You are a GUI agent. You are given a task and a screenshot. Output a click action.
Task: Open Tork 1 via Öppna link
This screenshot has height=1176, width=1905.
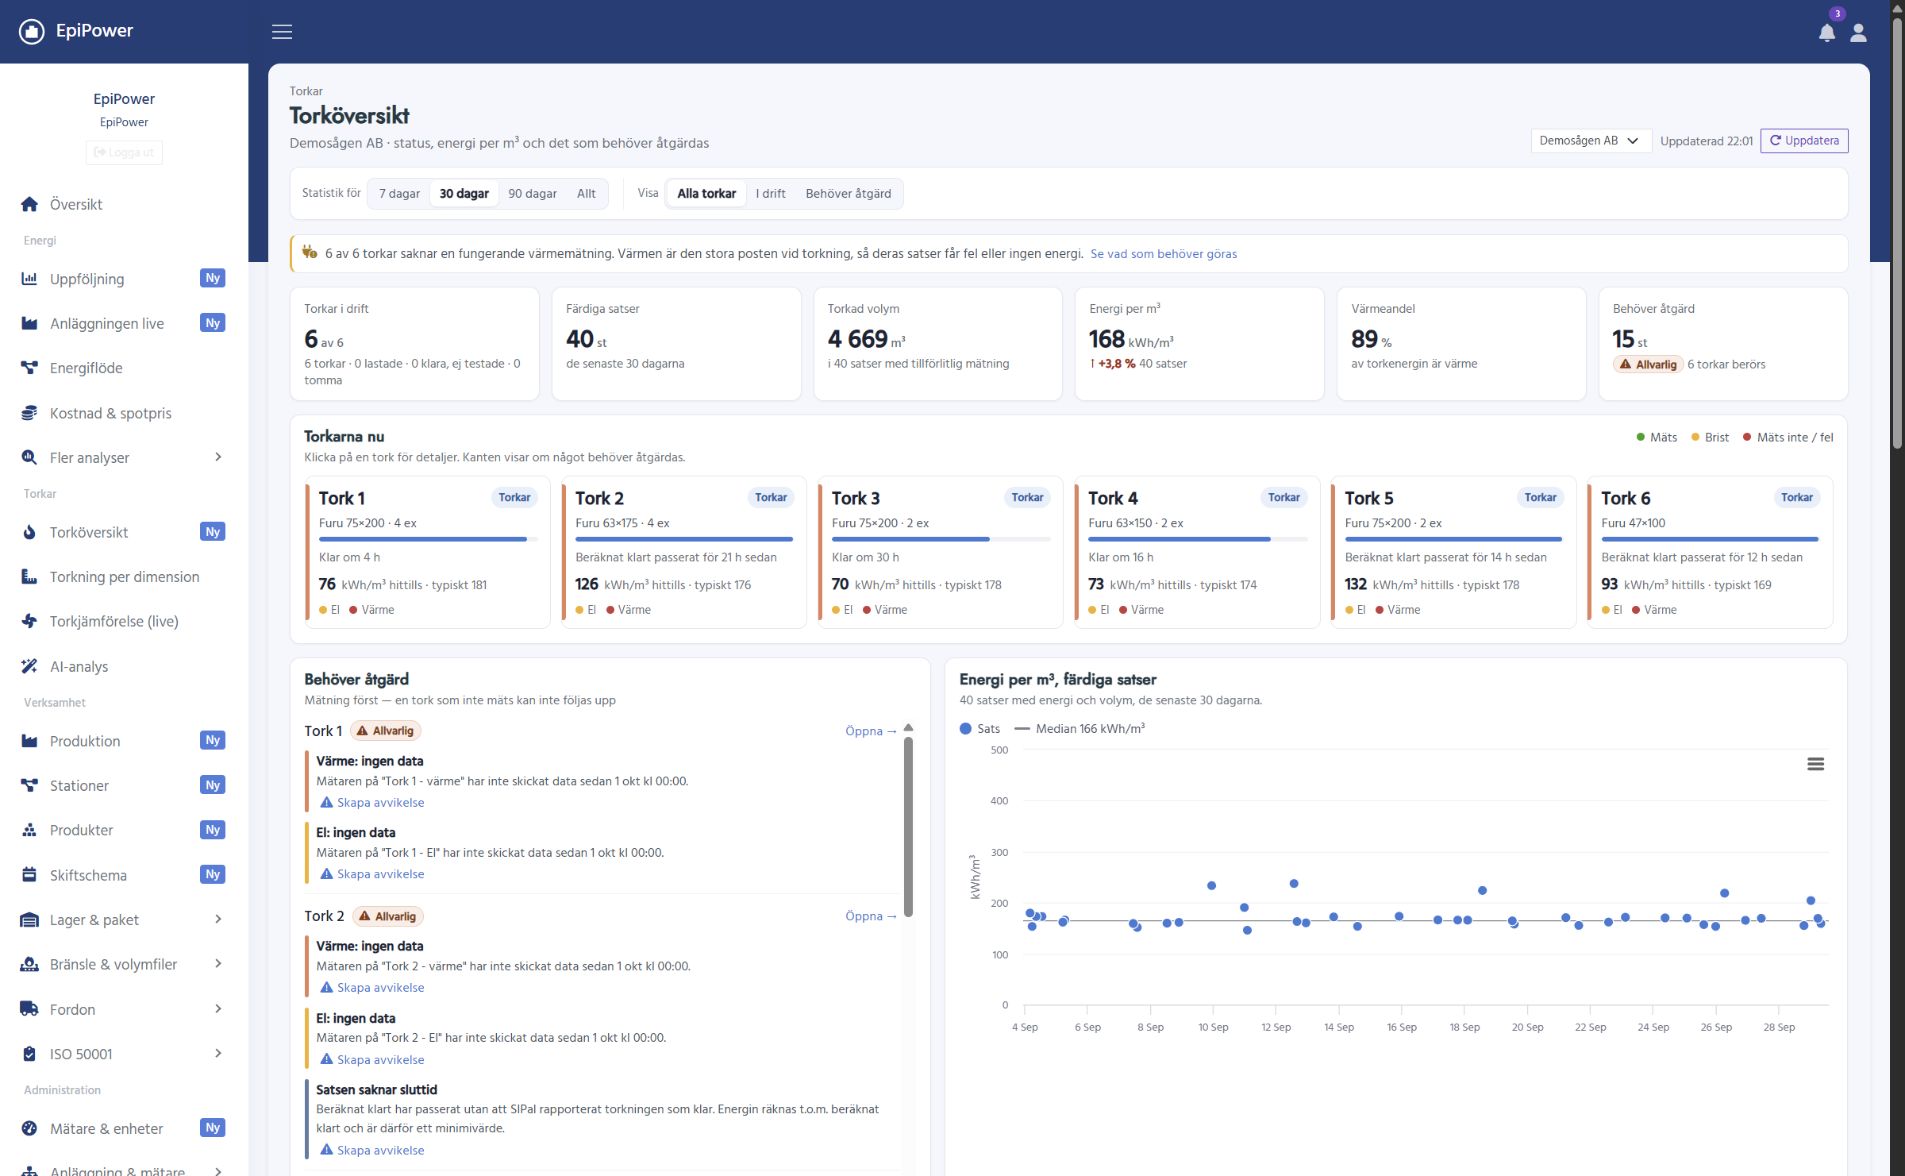870,731
